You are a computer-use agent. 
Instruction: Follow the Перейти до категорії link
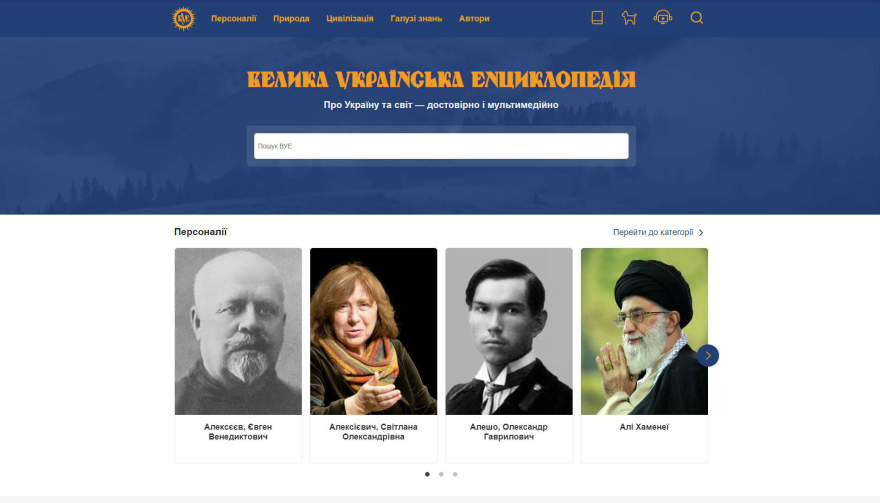coord(653,232)
